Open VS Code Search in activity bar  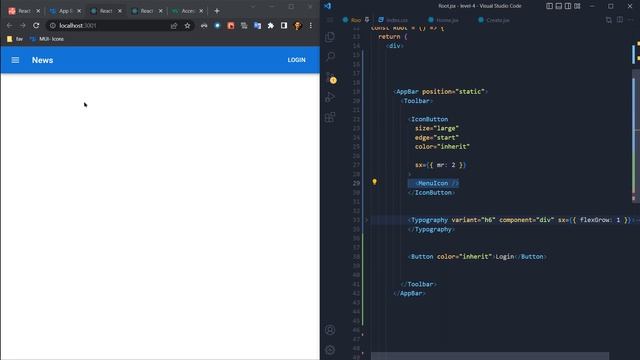coord(330,56)
